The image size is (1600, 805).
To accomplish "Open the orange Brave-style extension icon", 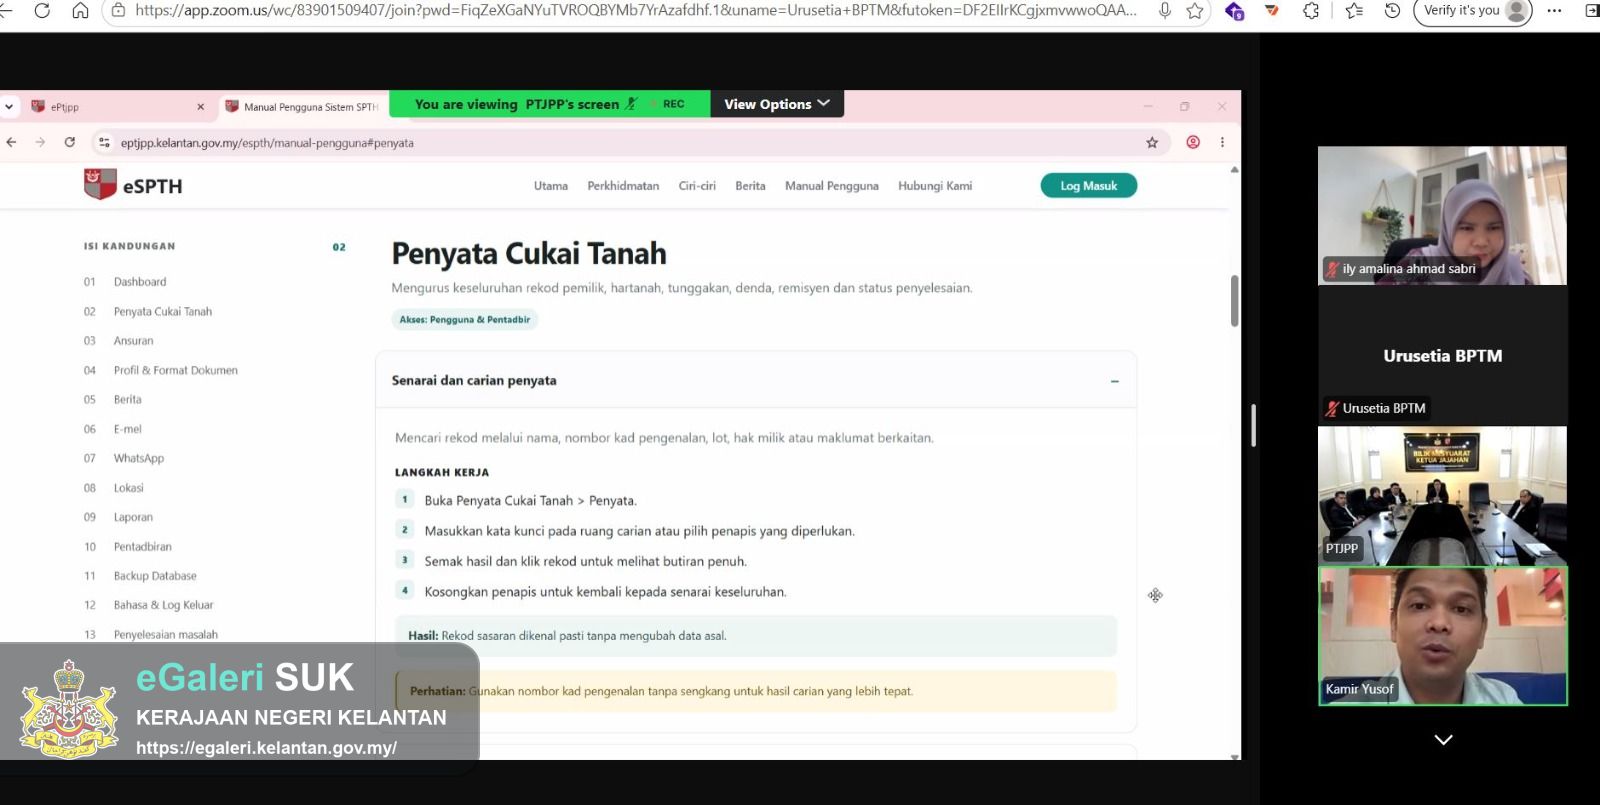I will pos(1272,11).
